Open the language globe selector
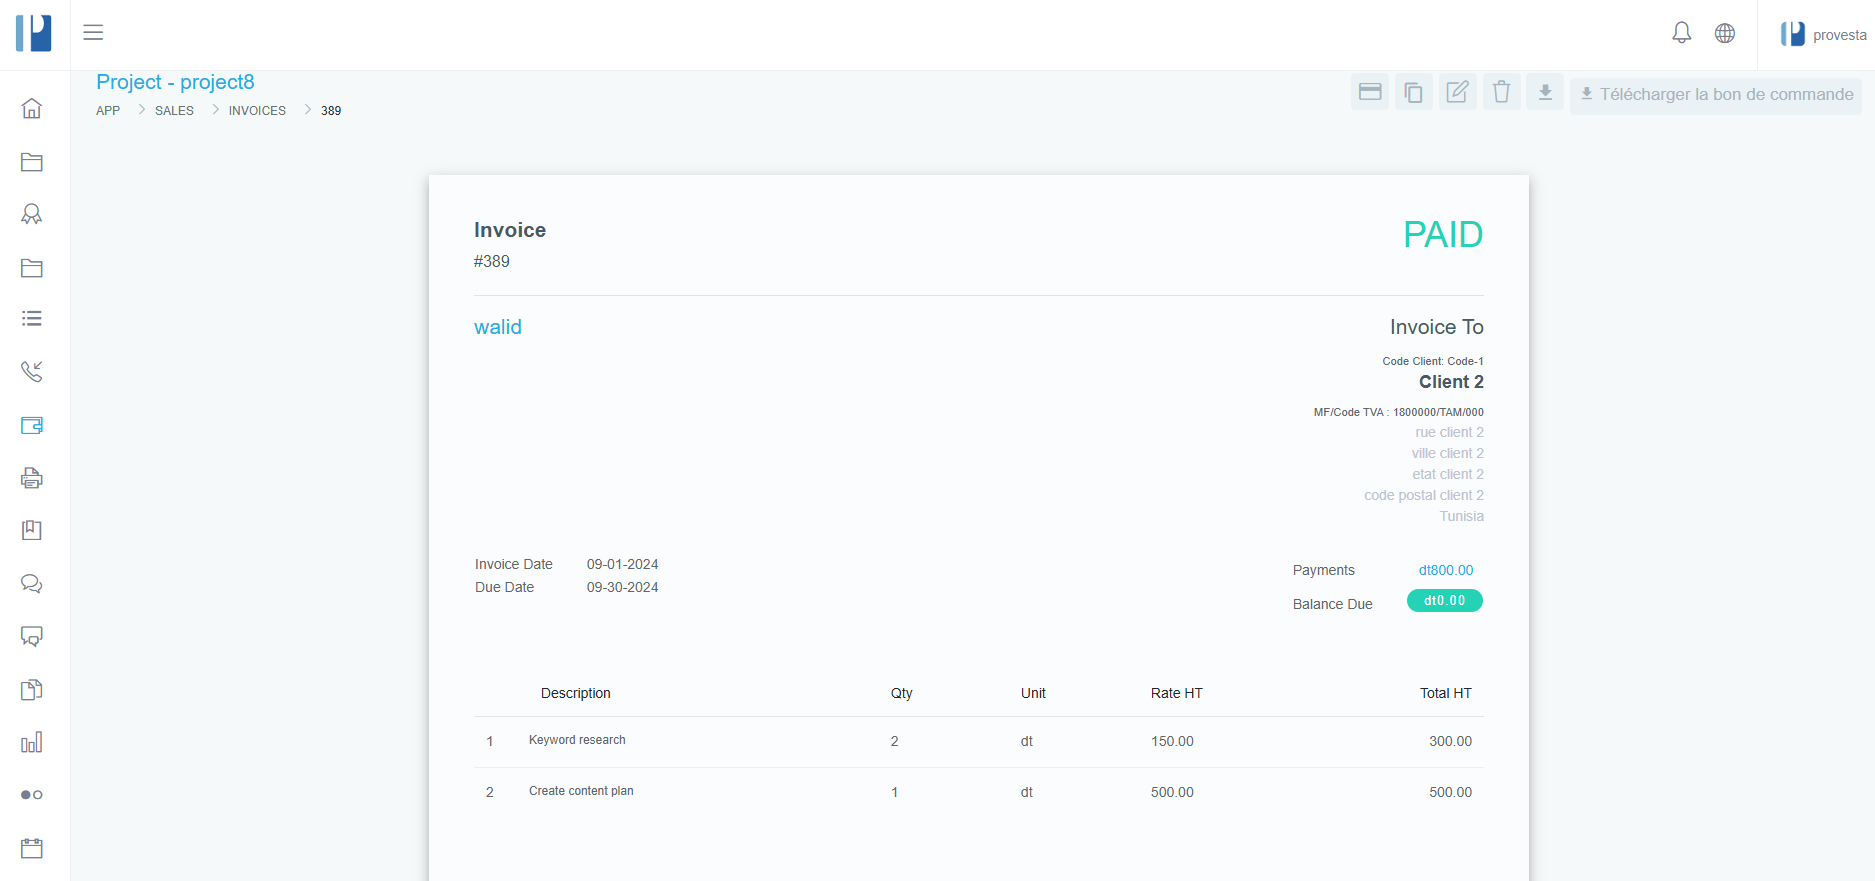1875x881 pixels. tap(1725, 33)
